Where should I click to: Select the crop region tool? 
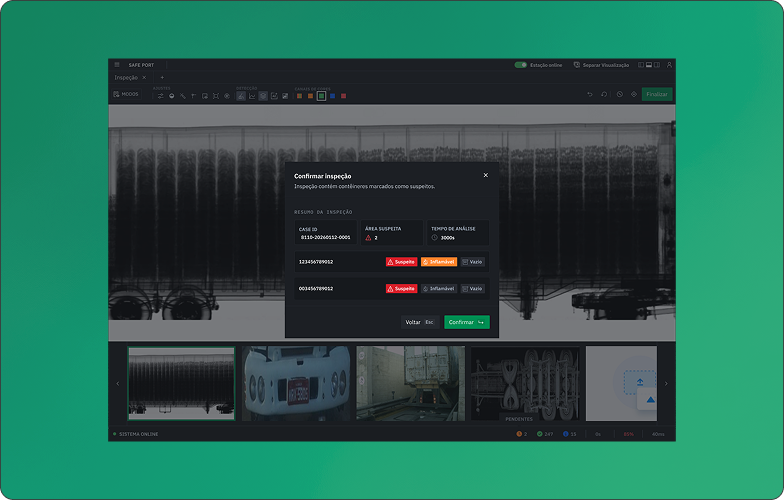[204, 96]
